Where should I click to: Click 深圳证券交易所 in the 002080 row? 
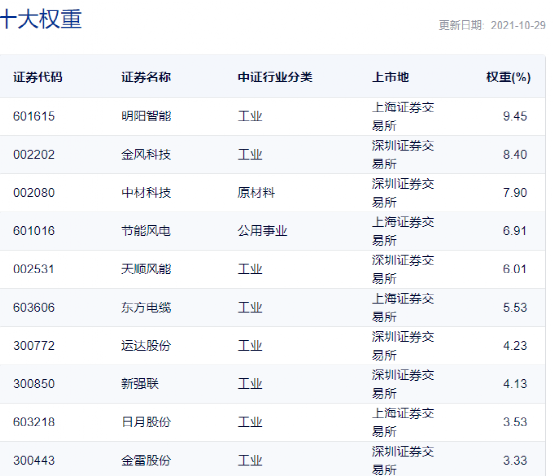403,193
